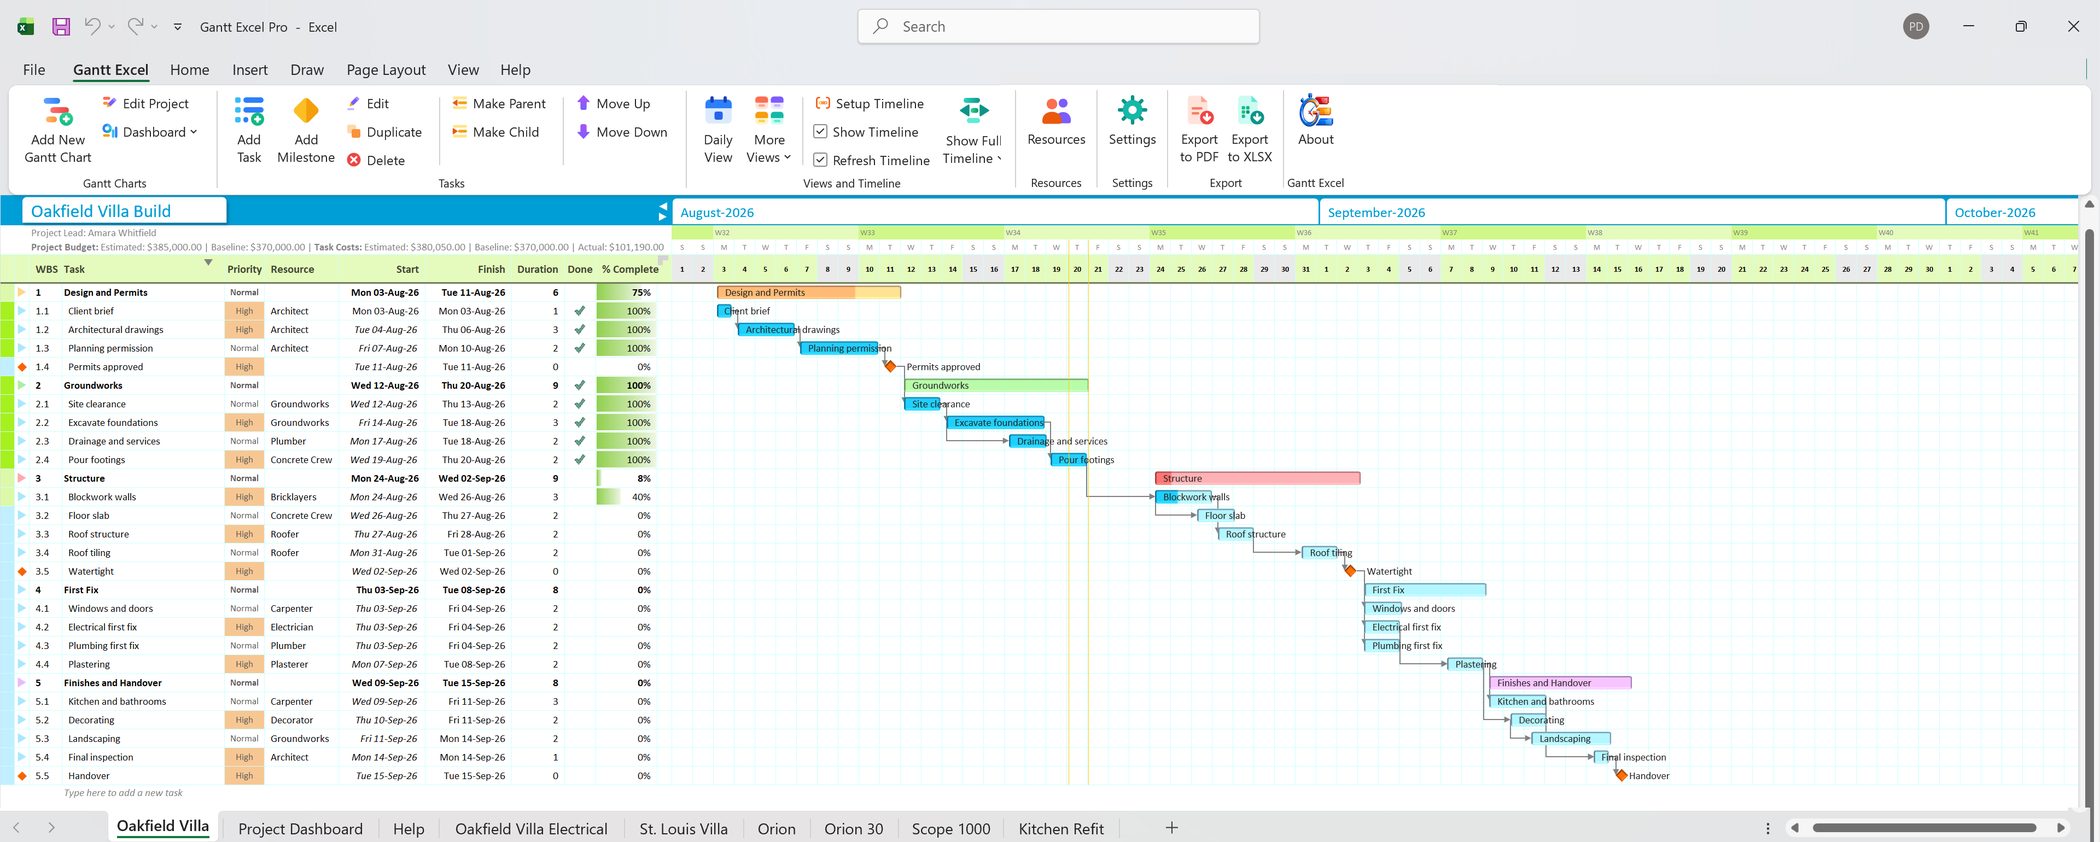Open Setup Timeline
This screenshot has width=2100, height=842.
tap(869, 103)
